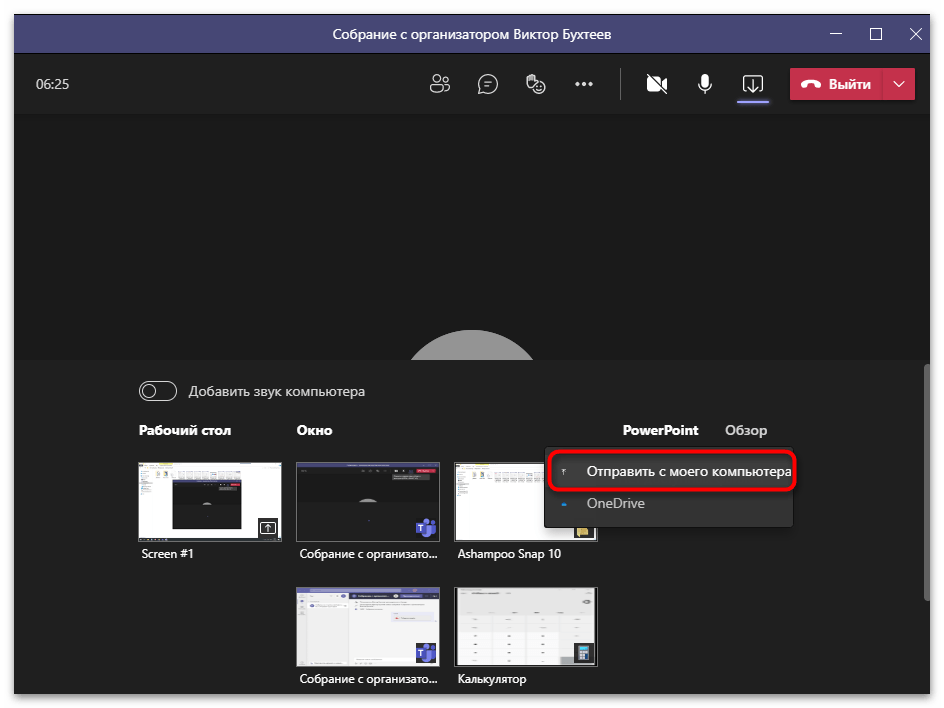Select the second Teams window in bottom row

[367, 626]
